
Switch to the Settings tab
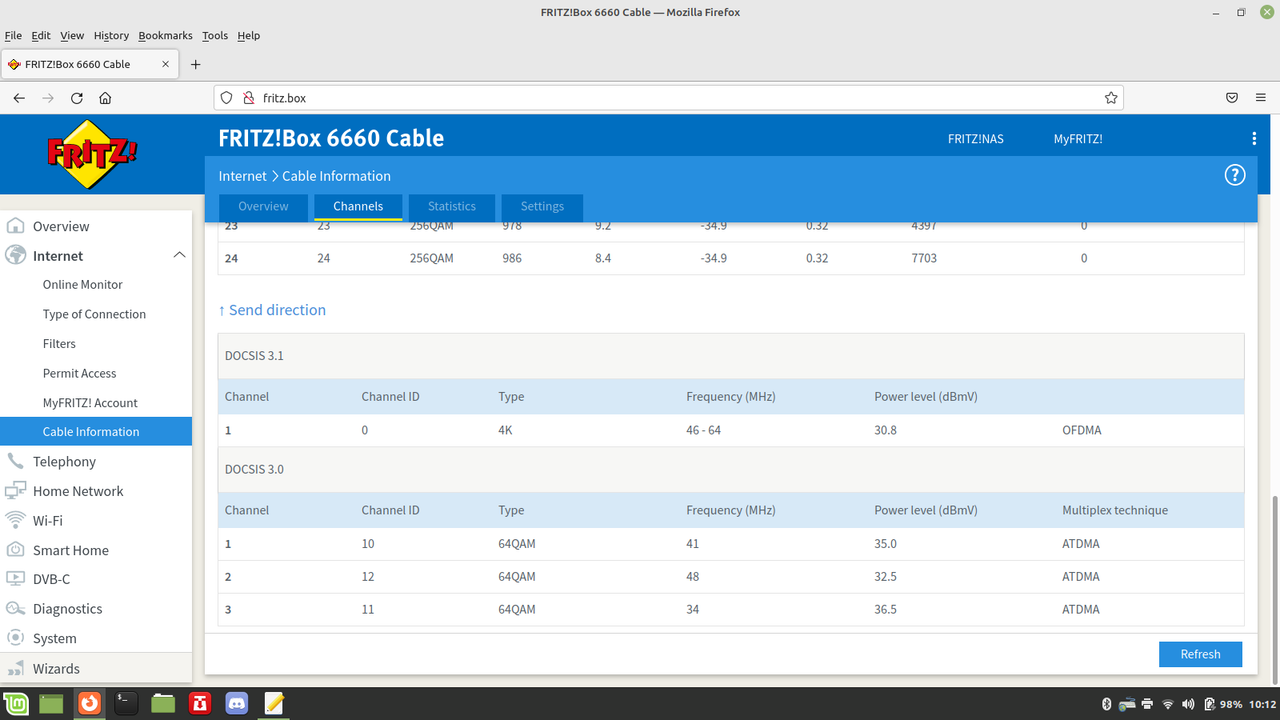[542, 206]
